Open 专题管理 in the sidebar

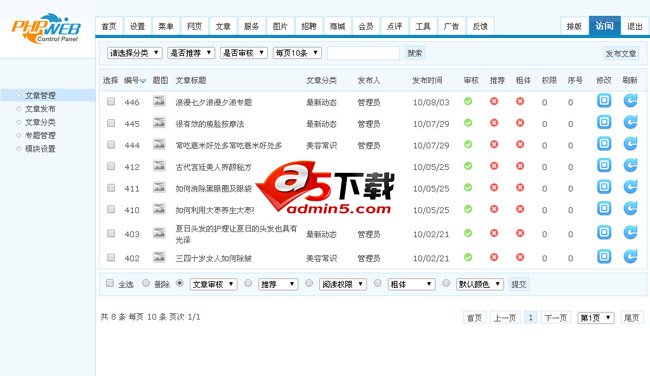(40, 136)
